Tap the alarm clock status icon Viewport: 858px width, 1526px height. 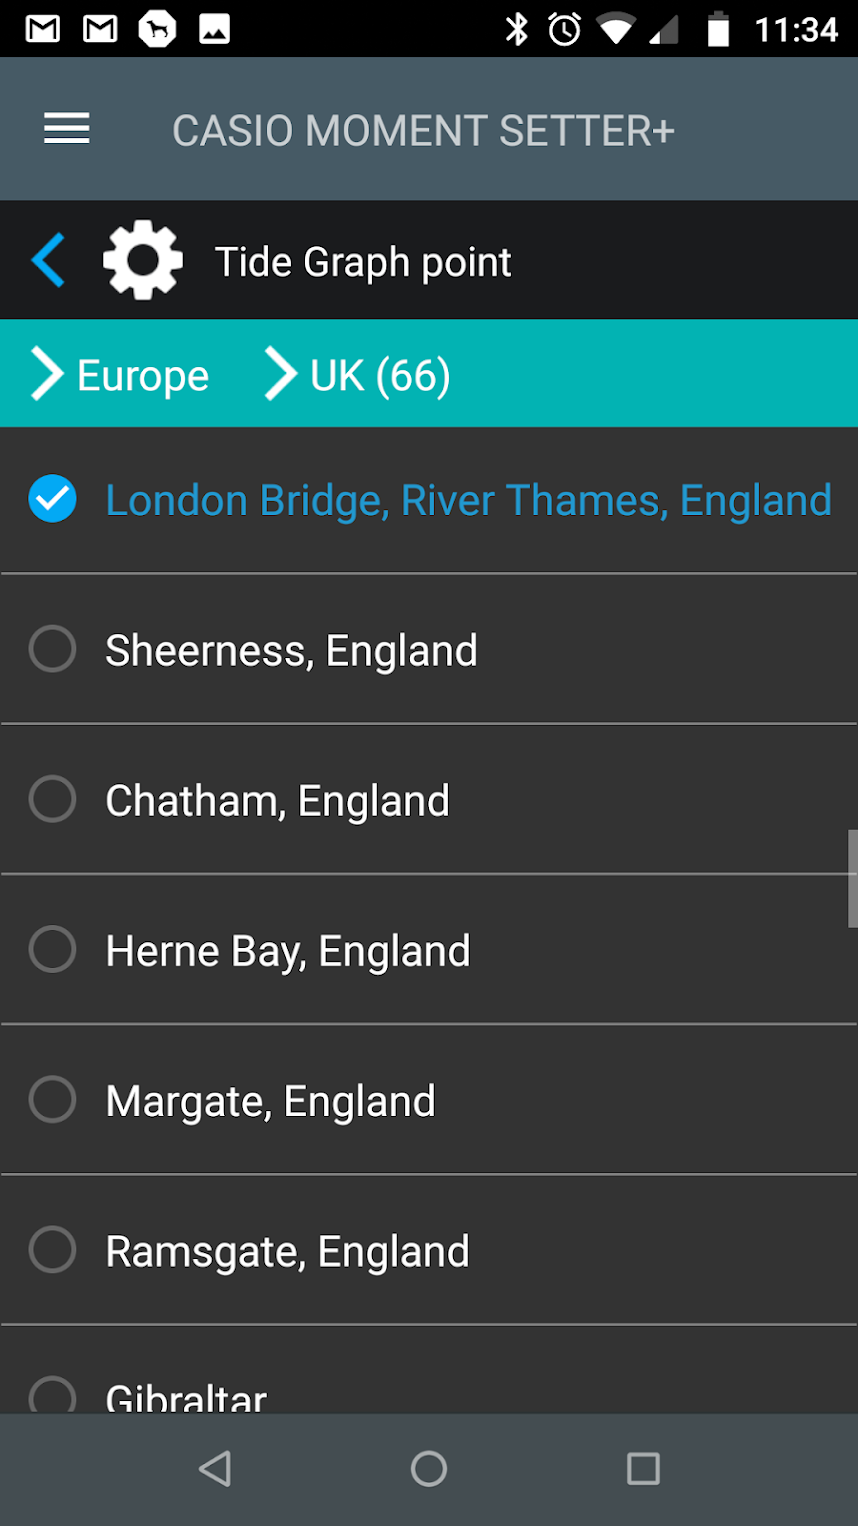[x=565, y=29]
